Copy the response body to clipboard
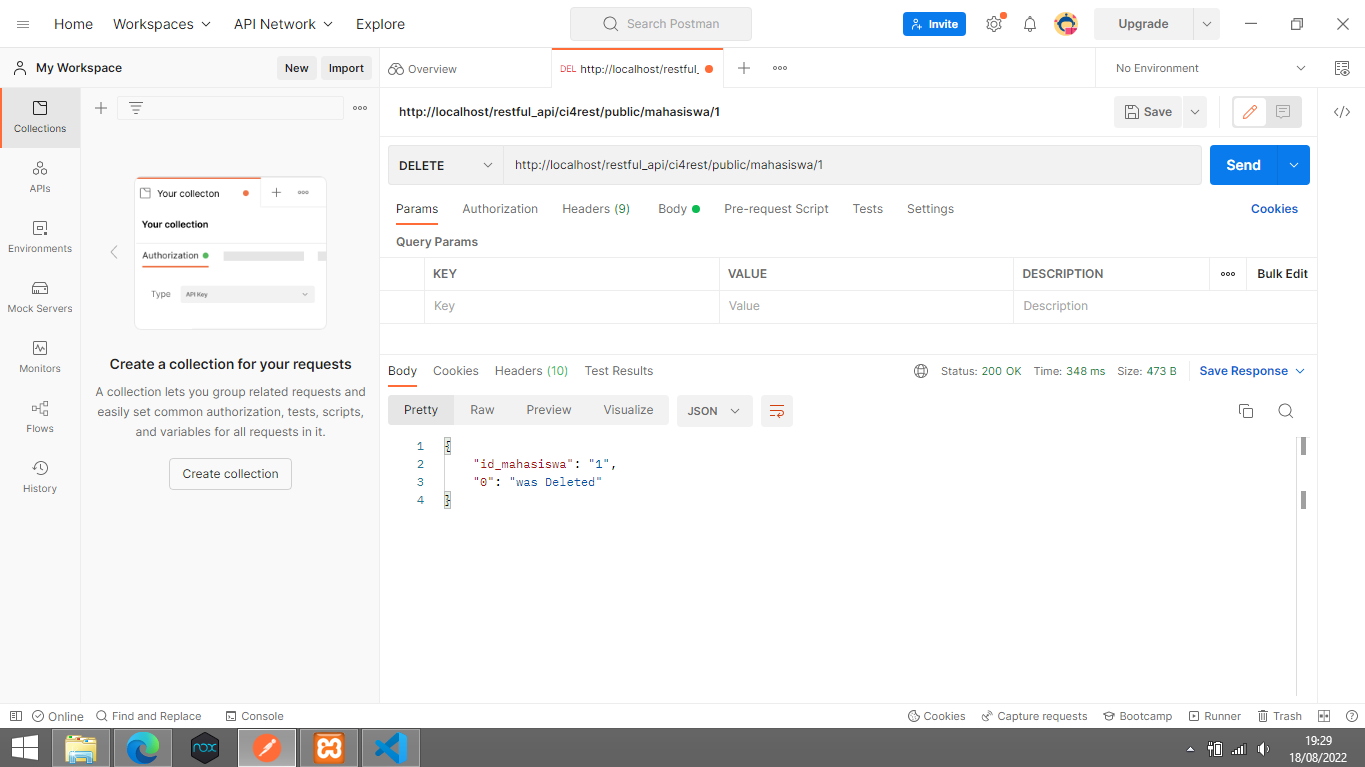The height and width of the screenshot is (767, 1365). (x=1246, y=411)
